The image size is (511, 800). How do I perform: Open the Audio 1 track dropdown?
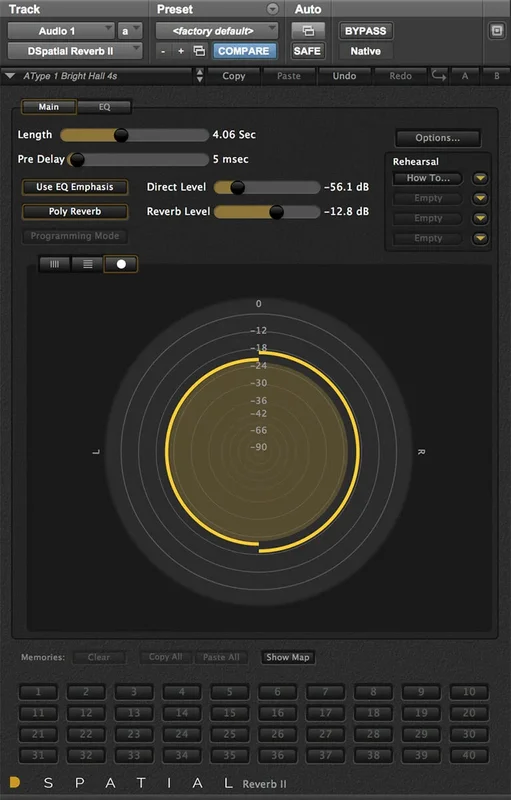(61, 31)
